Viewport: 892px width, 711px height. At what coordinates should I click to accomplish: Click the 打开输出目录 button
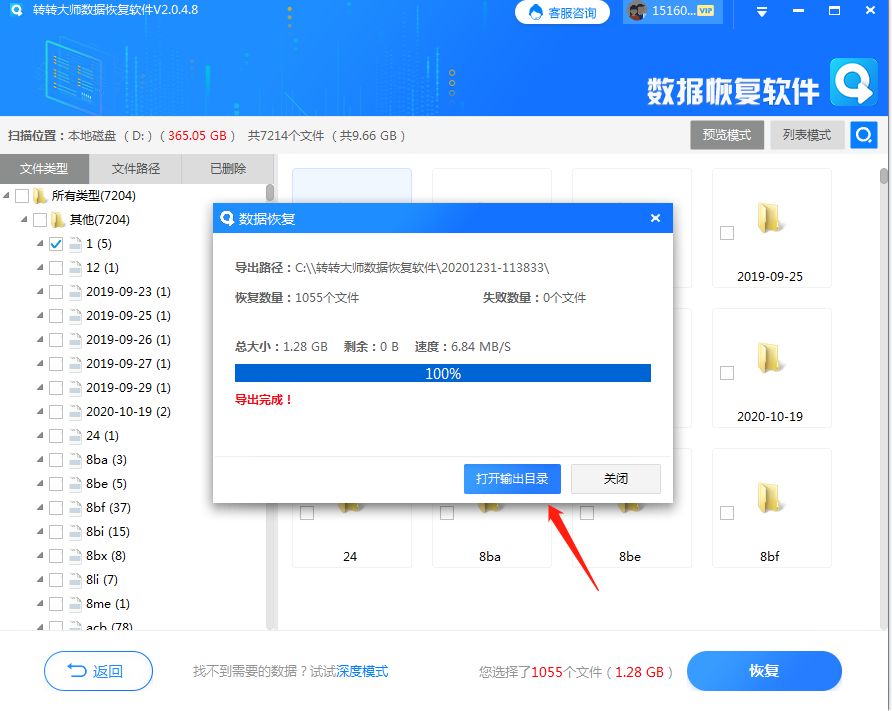click(512, 478)
